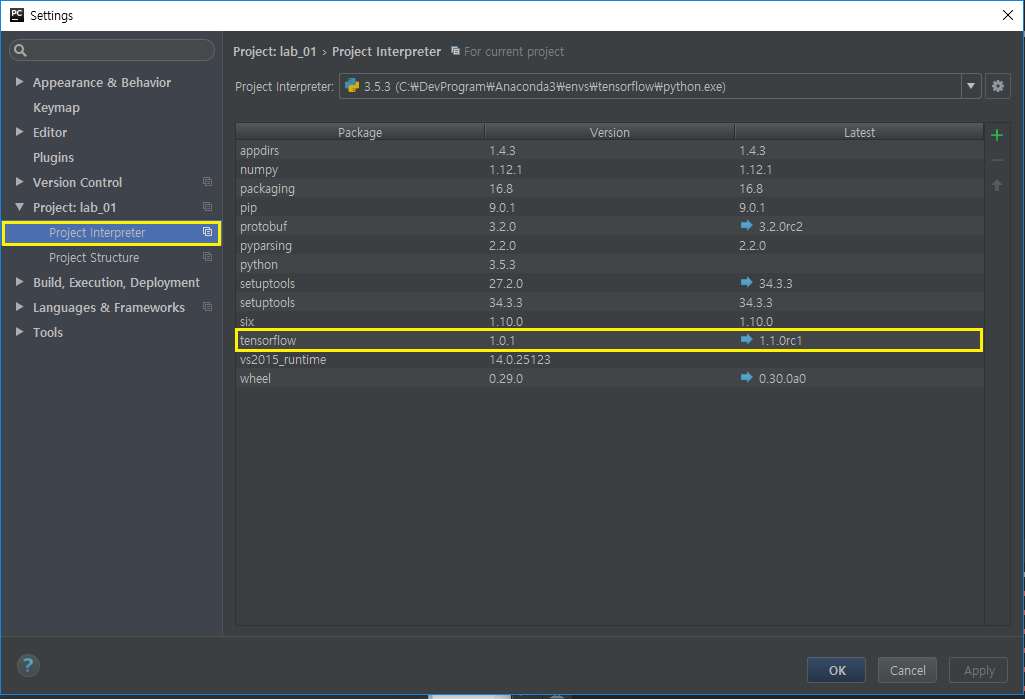
Task: Select the tensorflow package row
Action: (609, 340)
